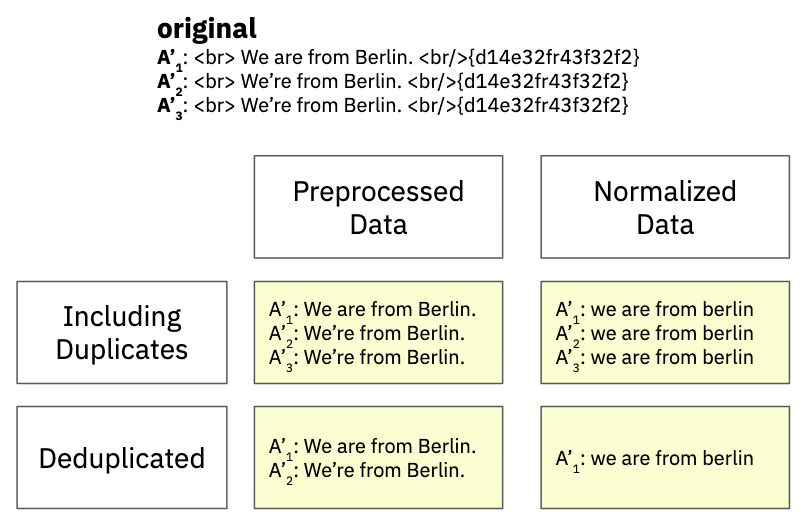Select "We're from Berlin." in Deduplicated Preprocessed cell
Image resolution: width=809 pixels, height=520 pixels.
(x=385, y=470)
